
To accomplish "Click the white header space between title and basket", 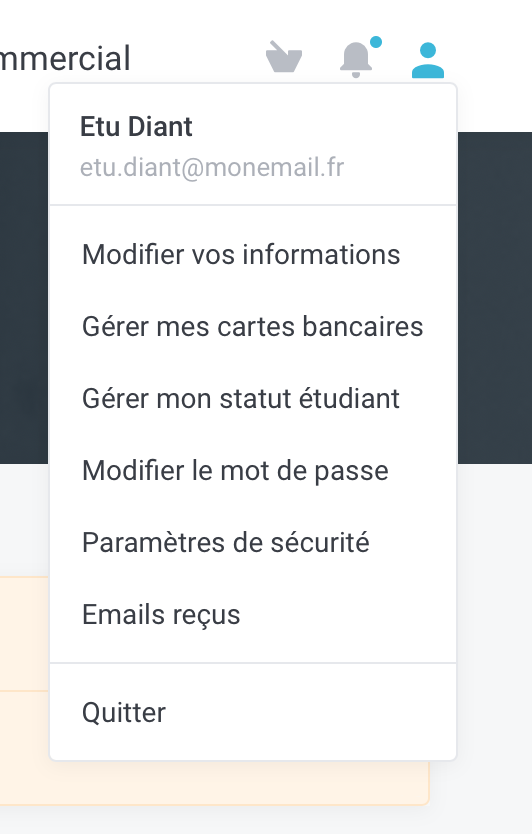I will tap(197, 57).
